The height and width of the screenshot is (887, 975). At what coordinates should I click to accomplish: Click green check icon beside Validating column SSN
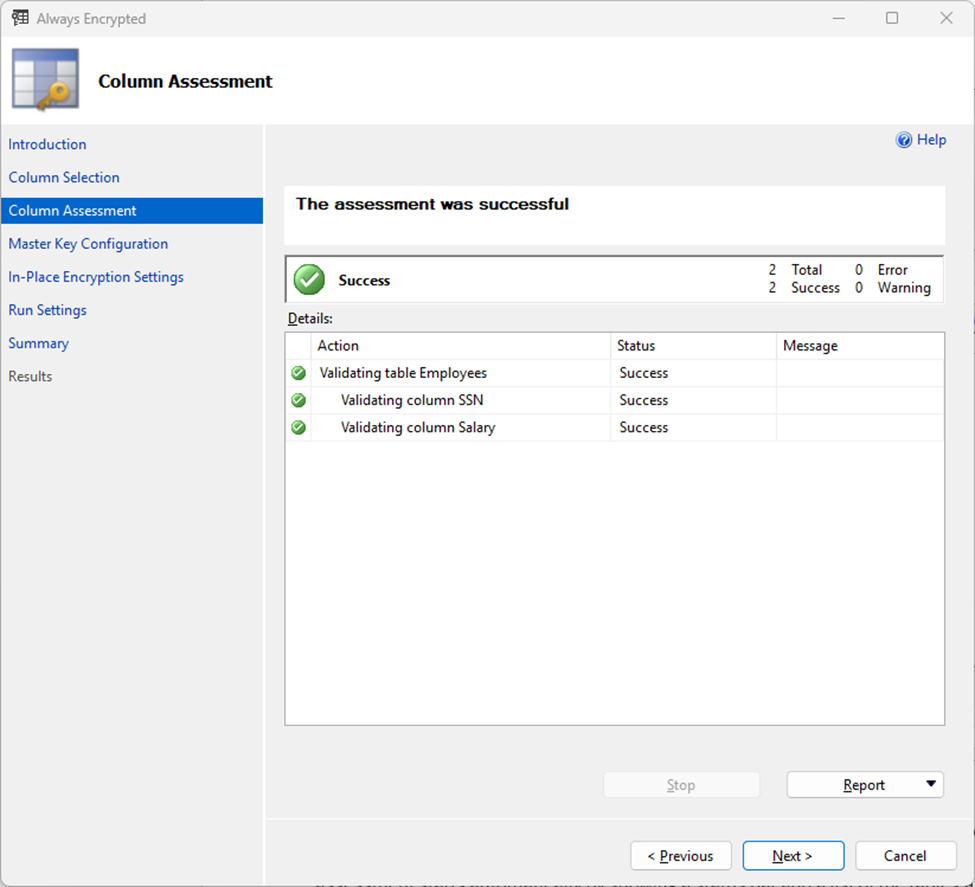(x=298, y=400)
